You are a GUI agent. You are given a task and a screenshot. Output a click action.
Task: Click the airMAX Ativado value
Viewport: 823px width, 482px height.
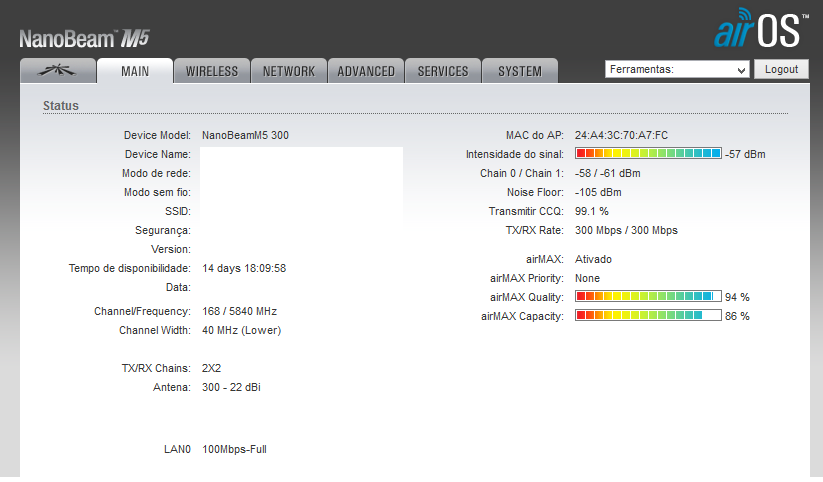(x=594, y=259)
